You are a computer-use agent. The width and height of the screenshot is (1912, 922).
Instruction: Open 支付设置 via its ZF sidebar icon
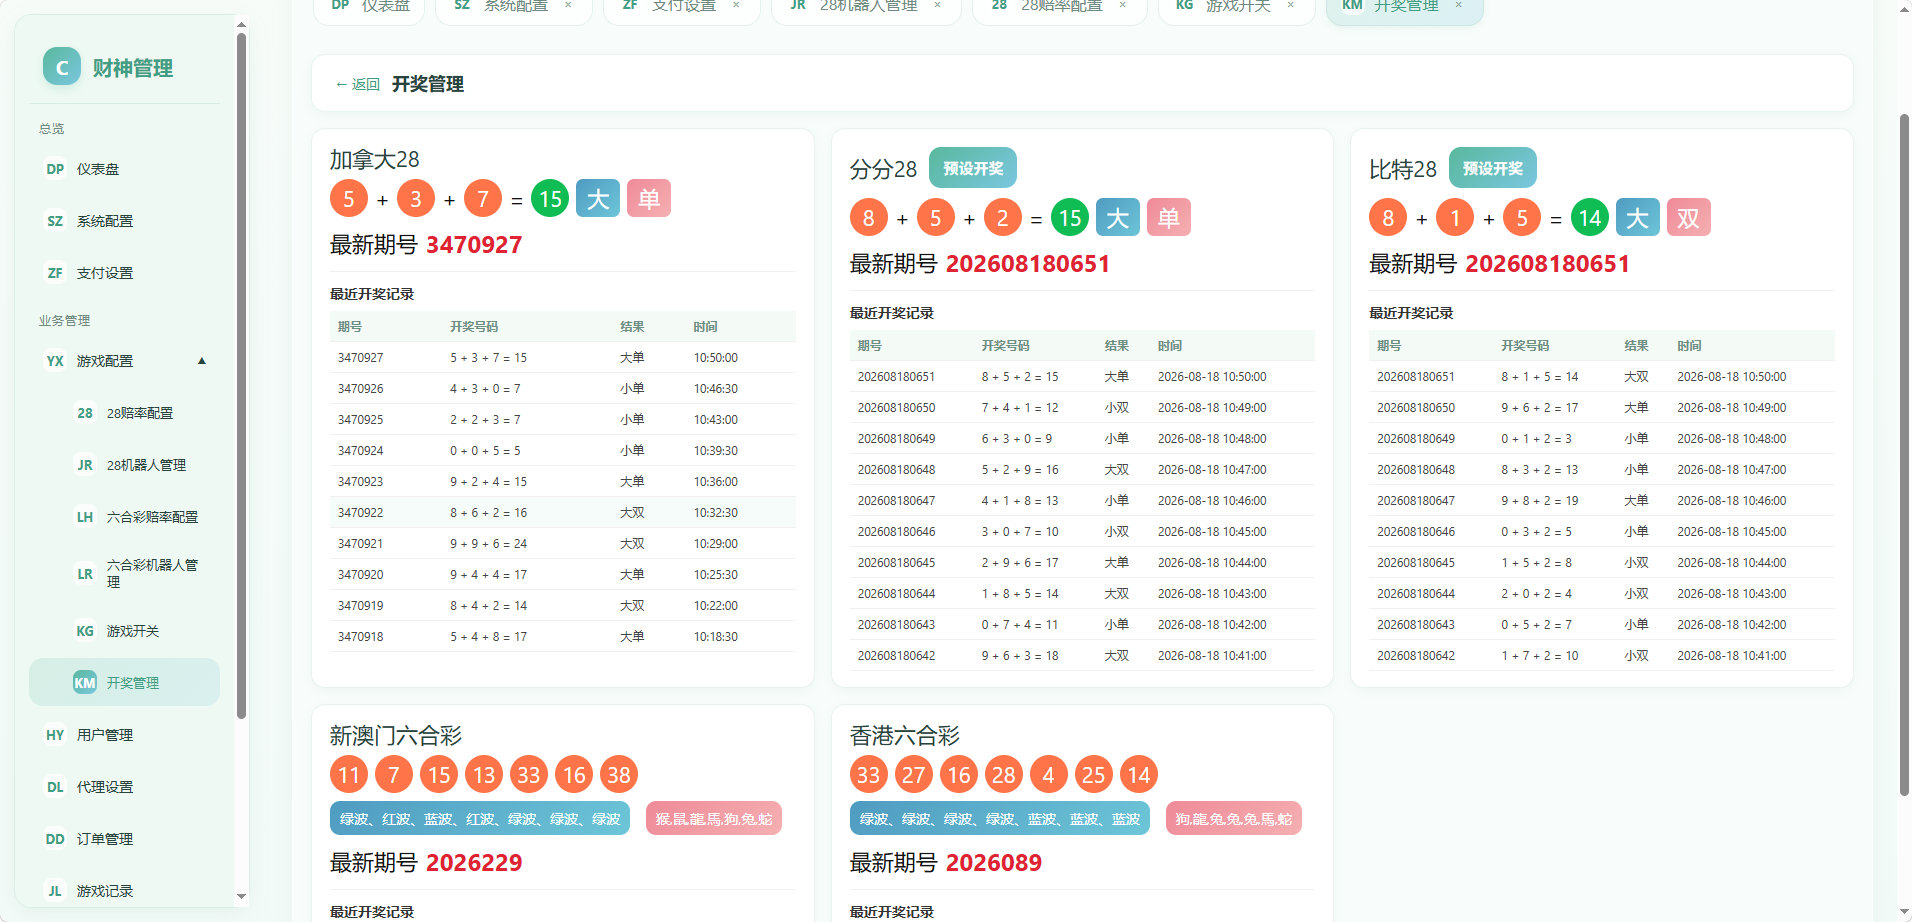point(55,273)
